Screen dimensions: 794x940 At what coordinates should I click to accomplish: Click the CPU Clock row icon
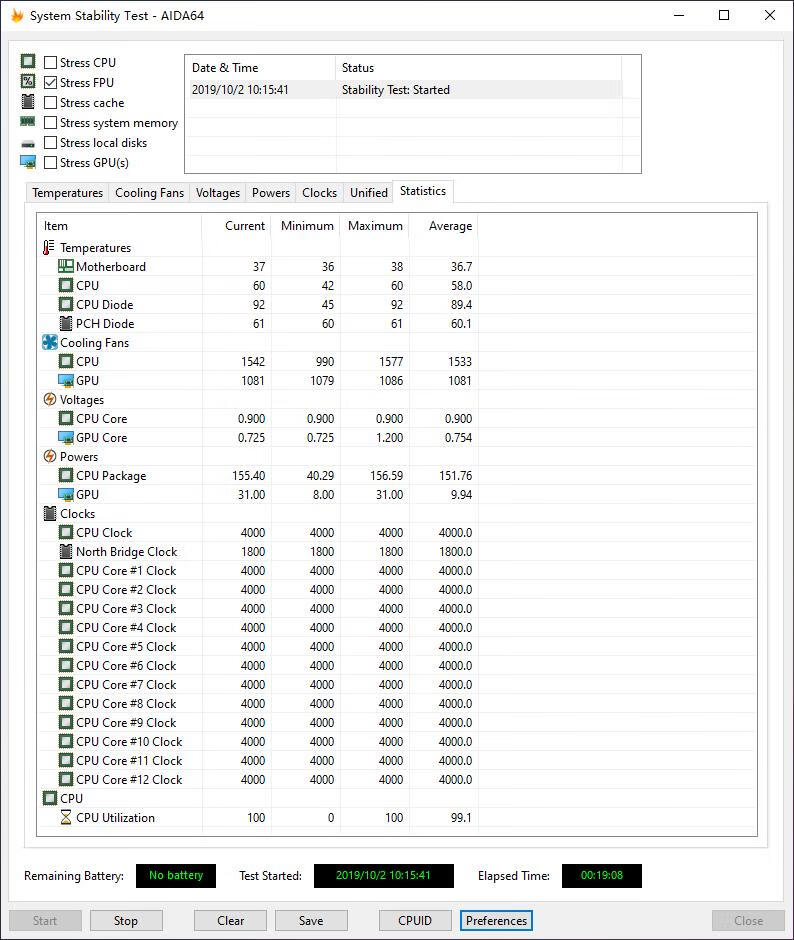tap(66, 532)
